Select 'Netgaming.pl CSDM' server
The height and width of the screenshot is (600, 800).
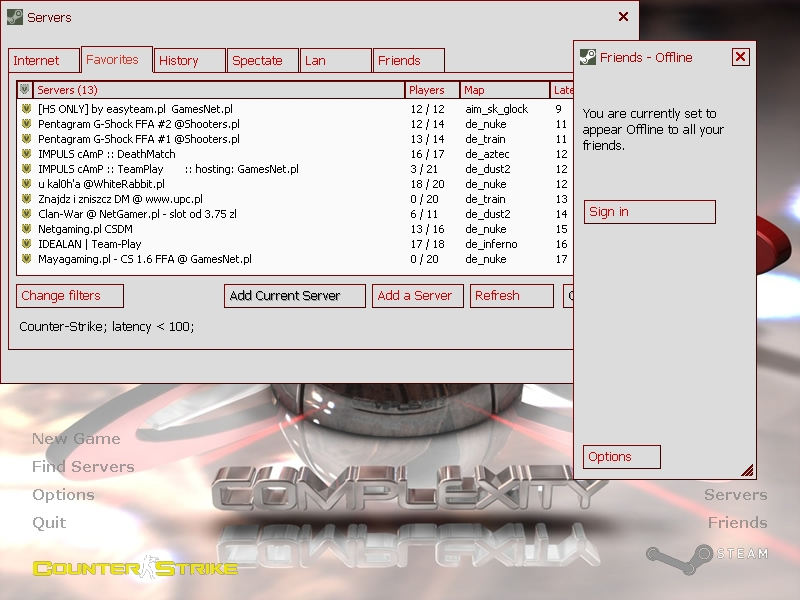pyautogui.click(x=295, y=229)
